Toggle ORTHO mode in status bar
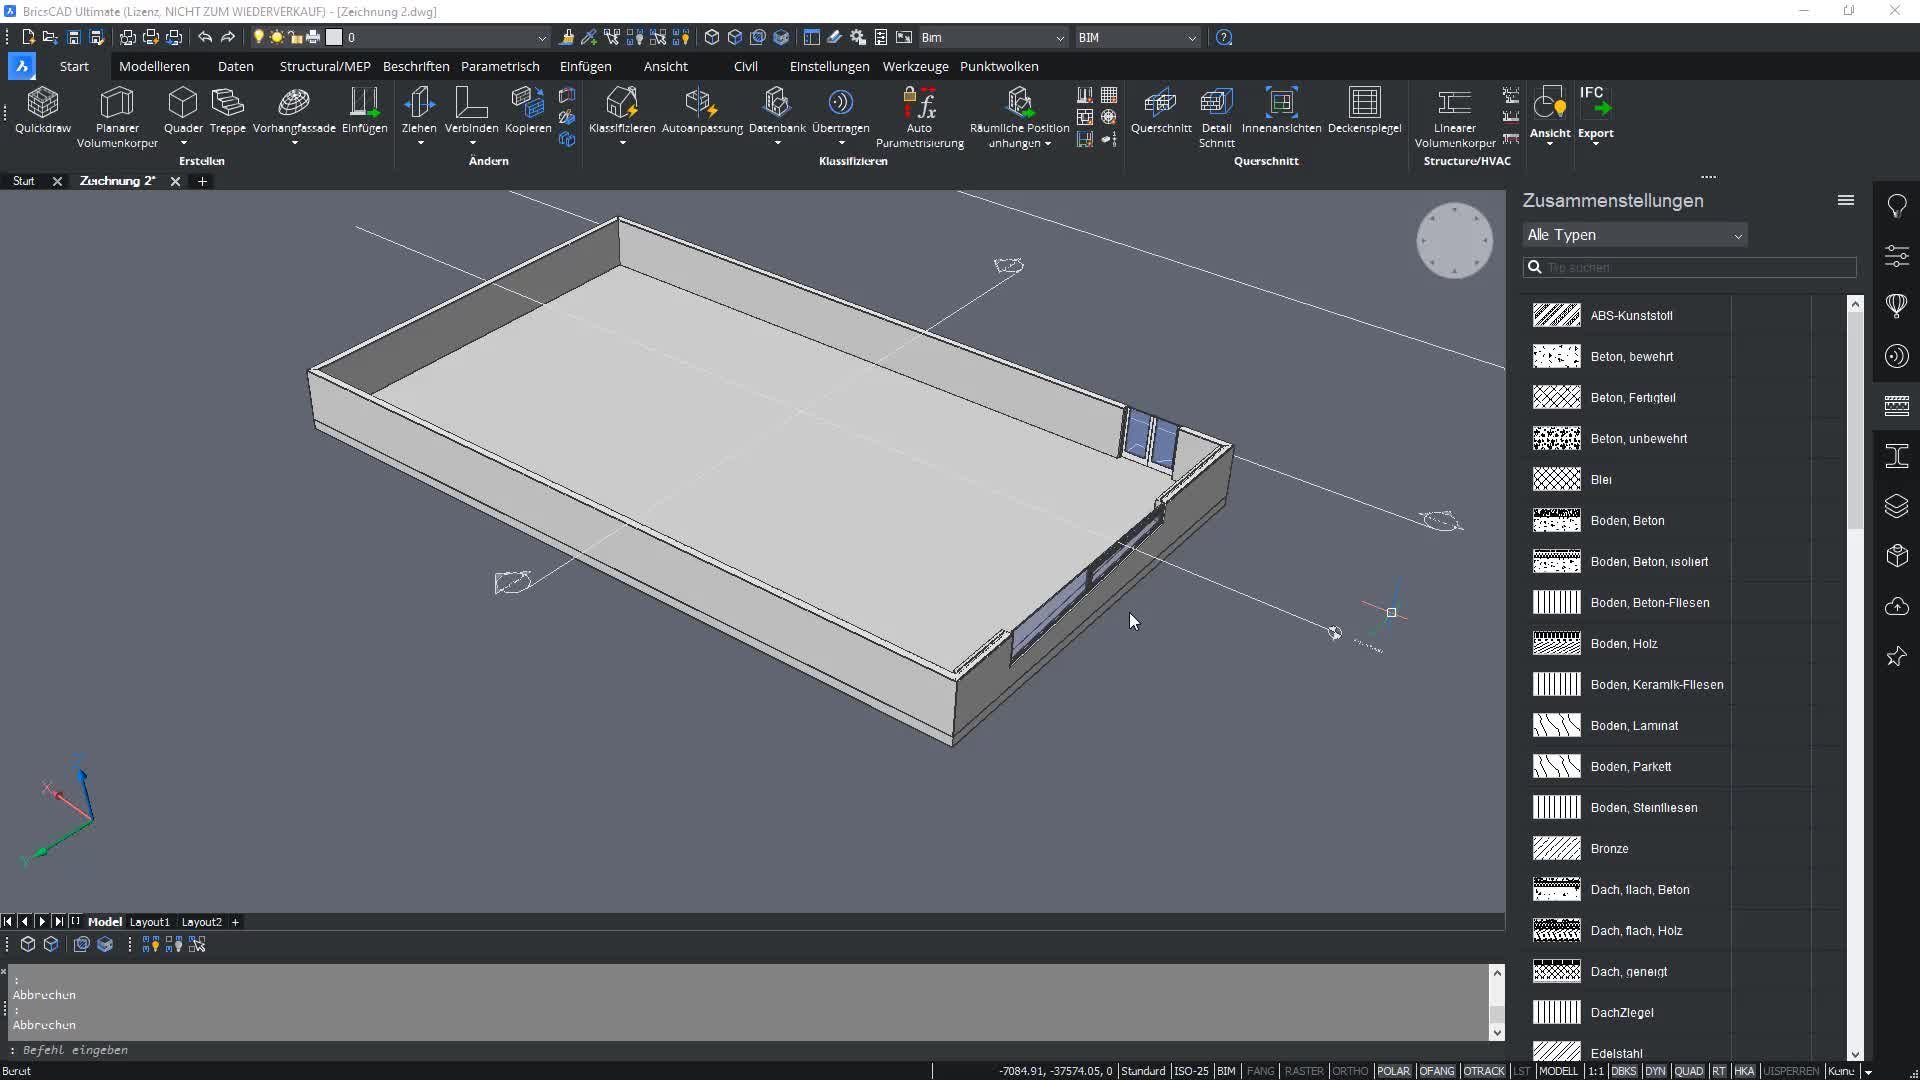The image size is (1920, 1080). coord(1350,1071)
